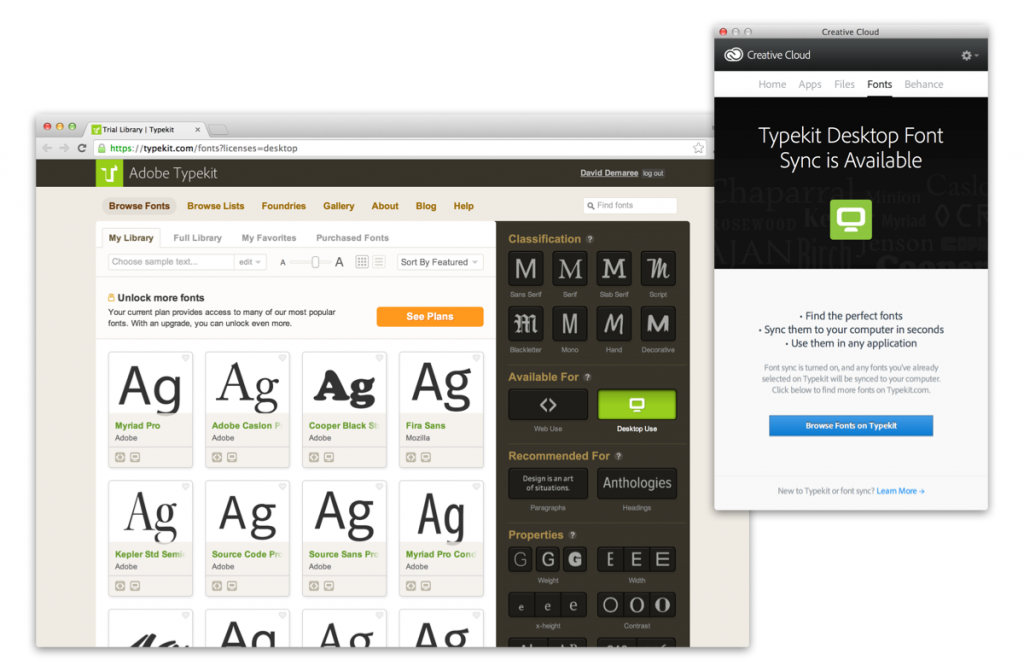
Task: Open the Sort By Featured dropdown
Action: pos(439,261)
